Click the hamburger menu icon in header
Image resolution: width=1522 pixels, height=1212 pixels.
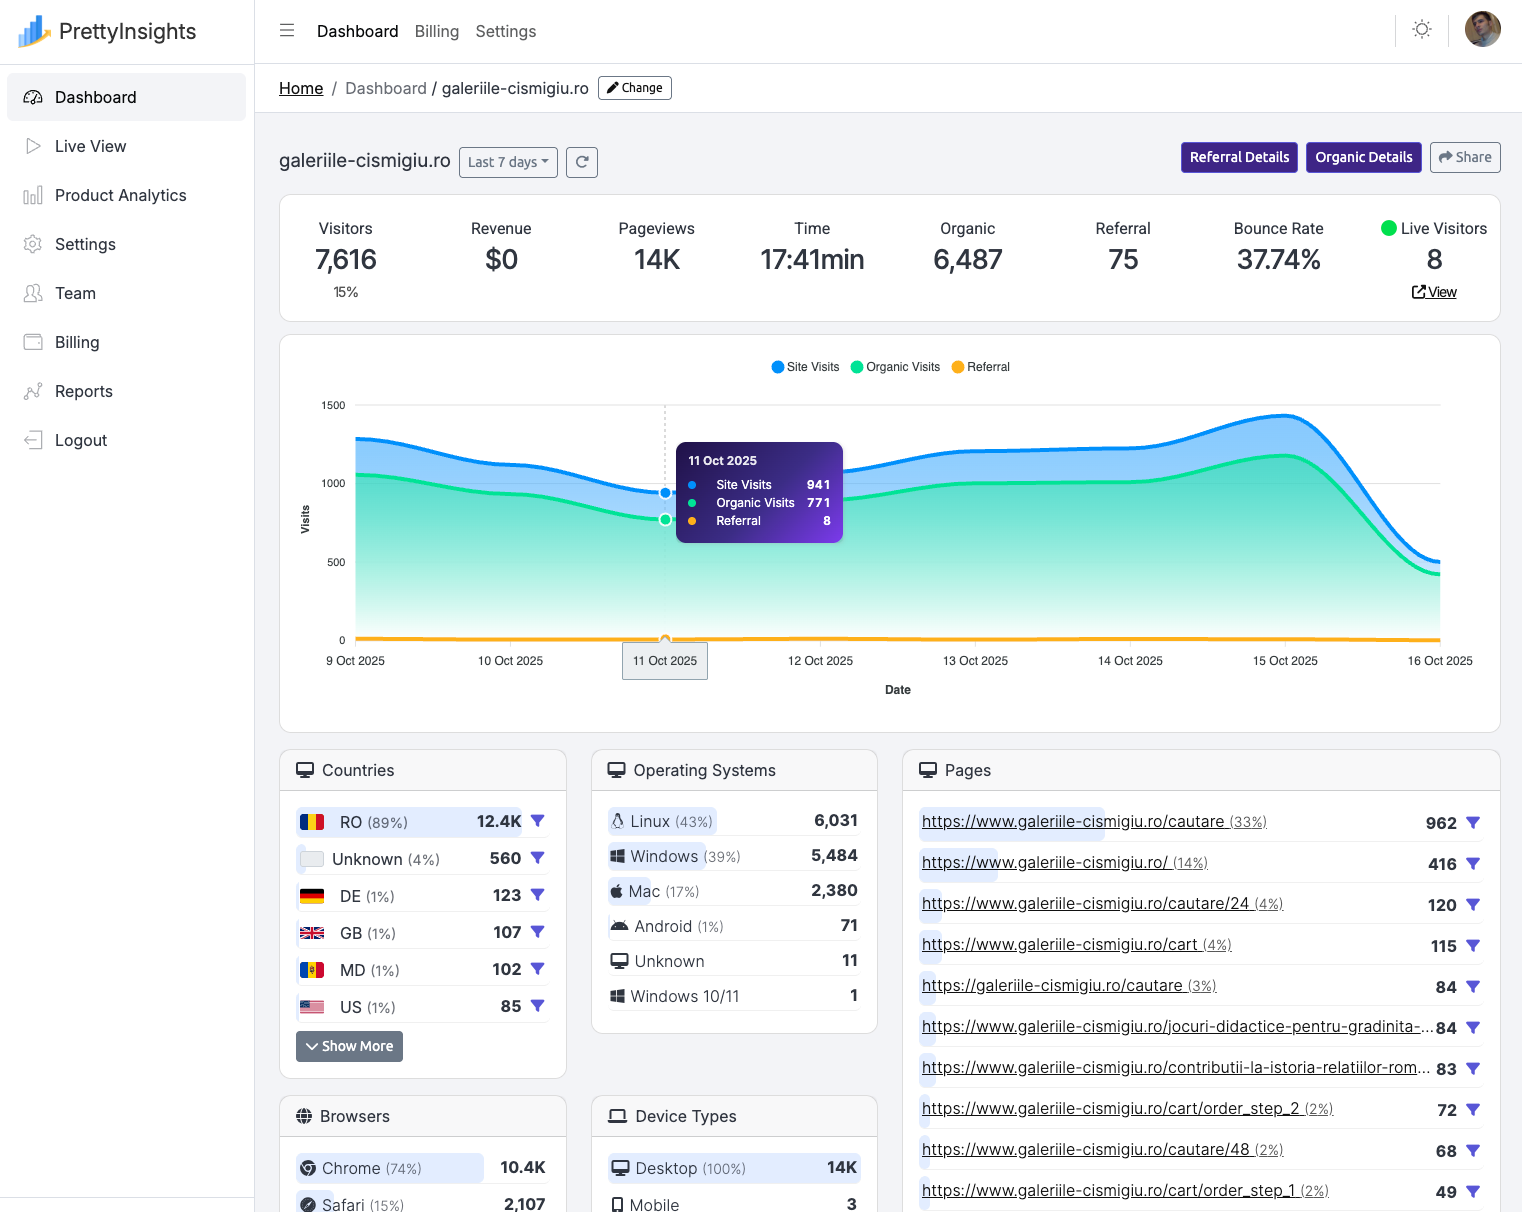[287, 31]
